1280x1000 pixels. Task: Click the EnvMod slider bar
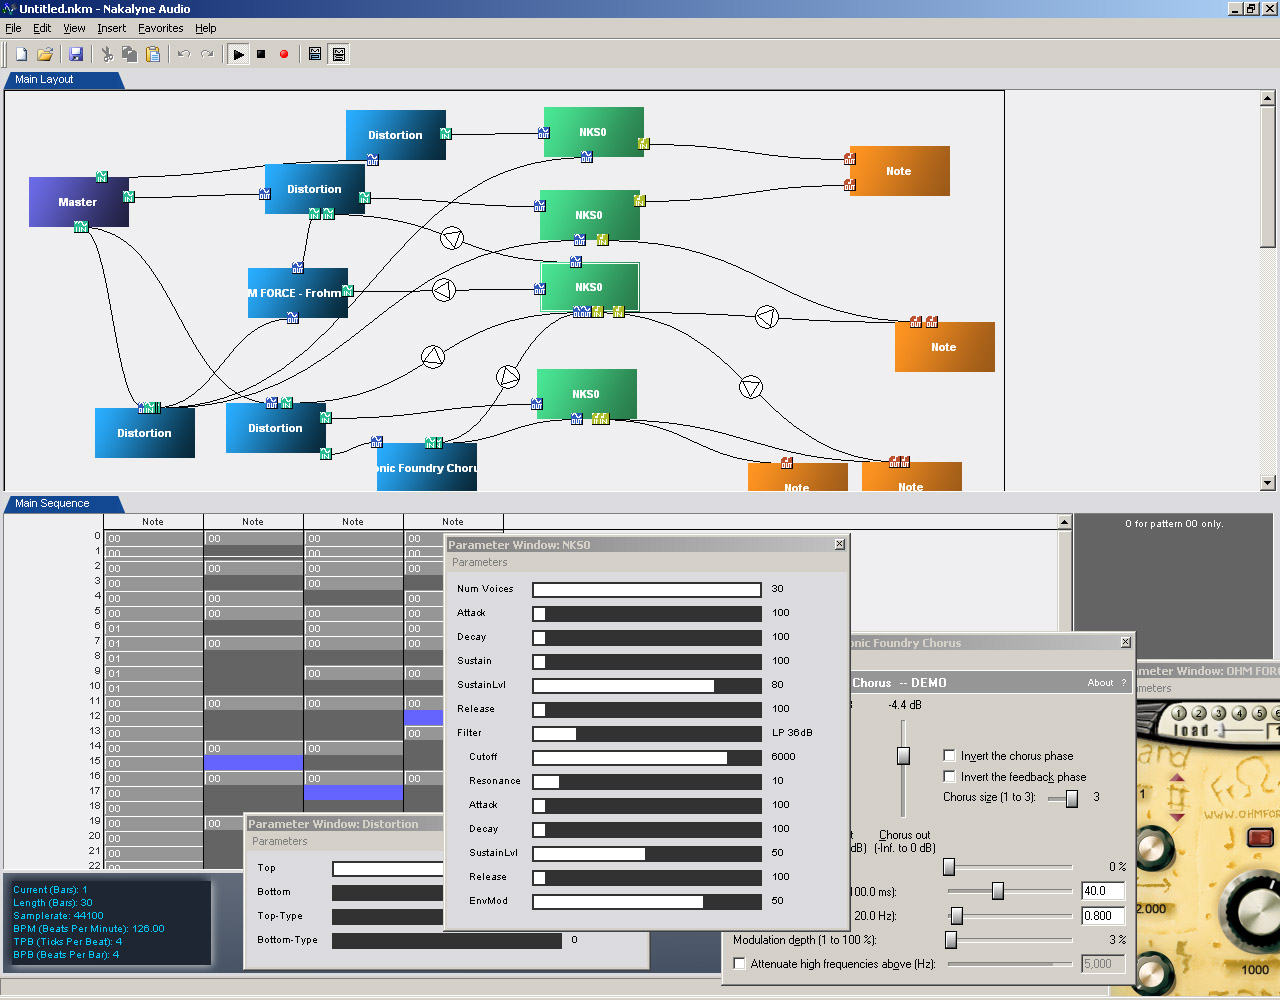pyautogui.click(x=647, y=901)
